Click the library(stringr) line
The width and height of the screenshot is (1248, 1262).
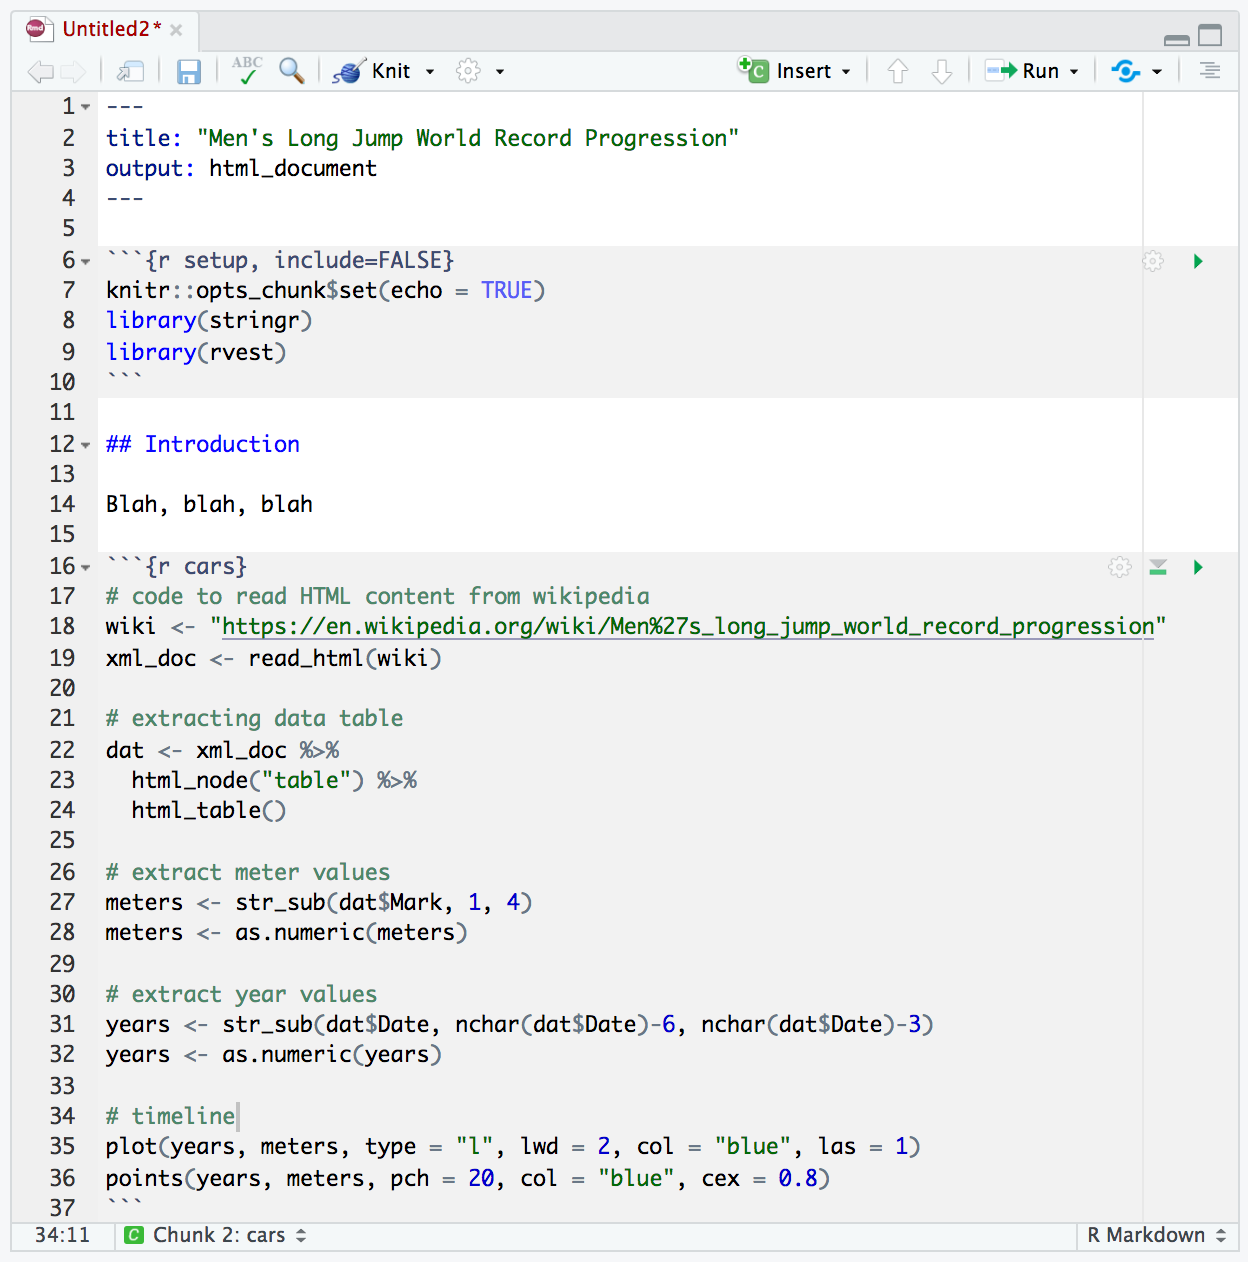209,320
